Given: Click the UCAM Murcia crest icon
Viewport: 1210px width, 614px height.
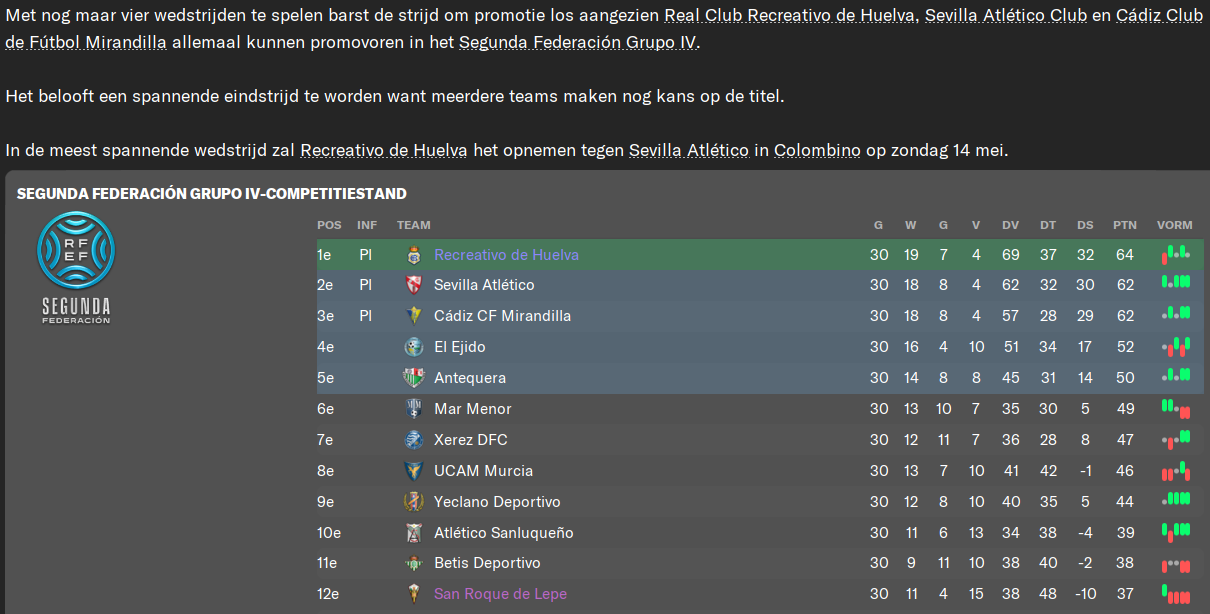Looking at the screenshot, I should click(x=414, y=471).
